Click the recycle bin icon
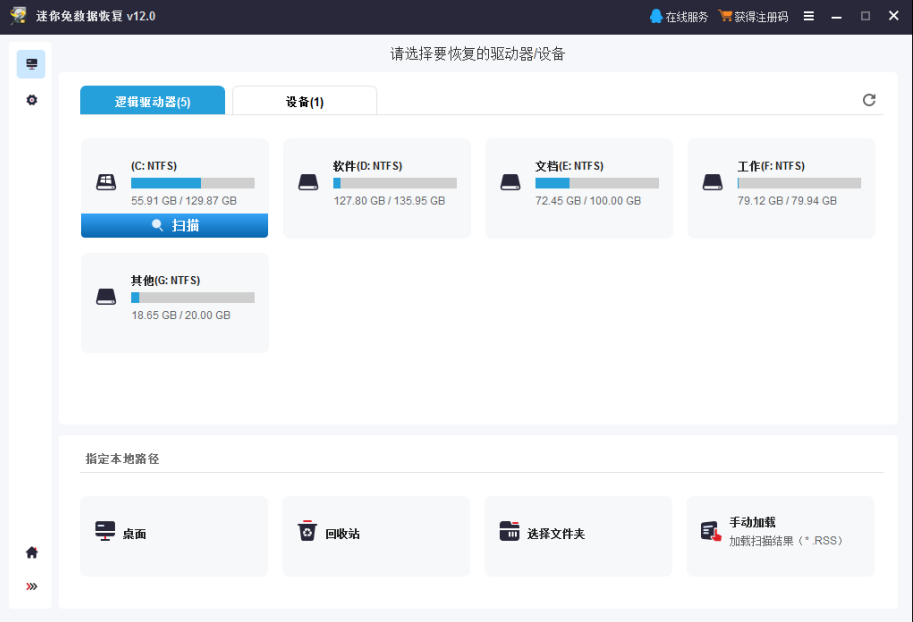Image resolution: width=913 pixels, height=622 pixels. (x=307, y=531)
